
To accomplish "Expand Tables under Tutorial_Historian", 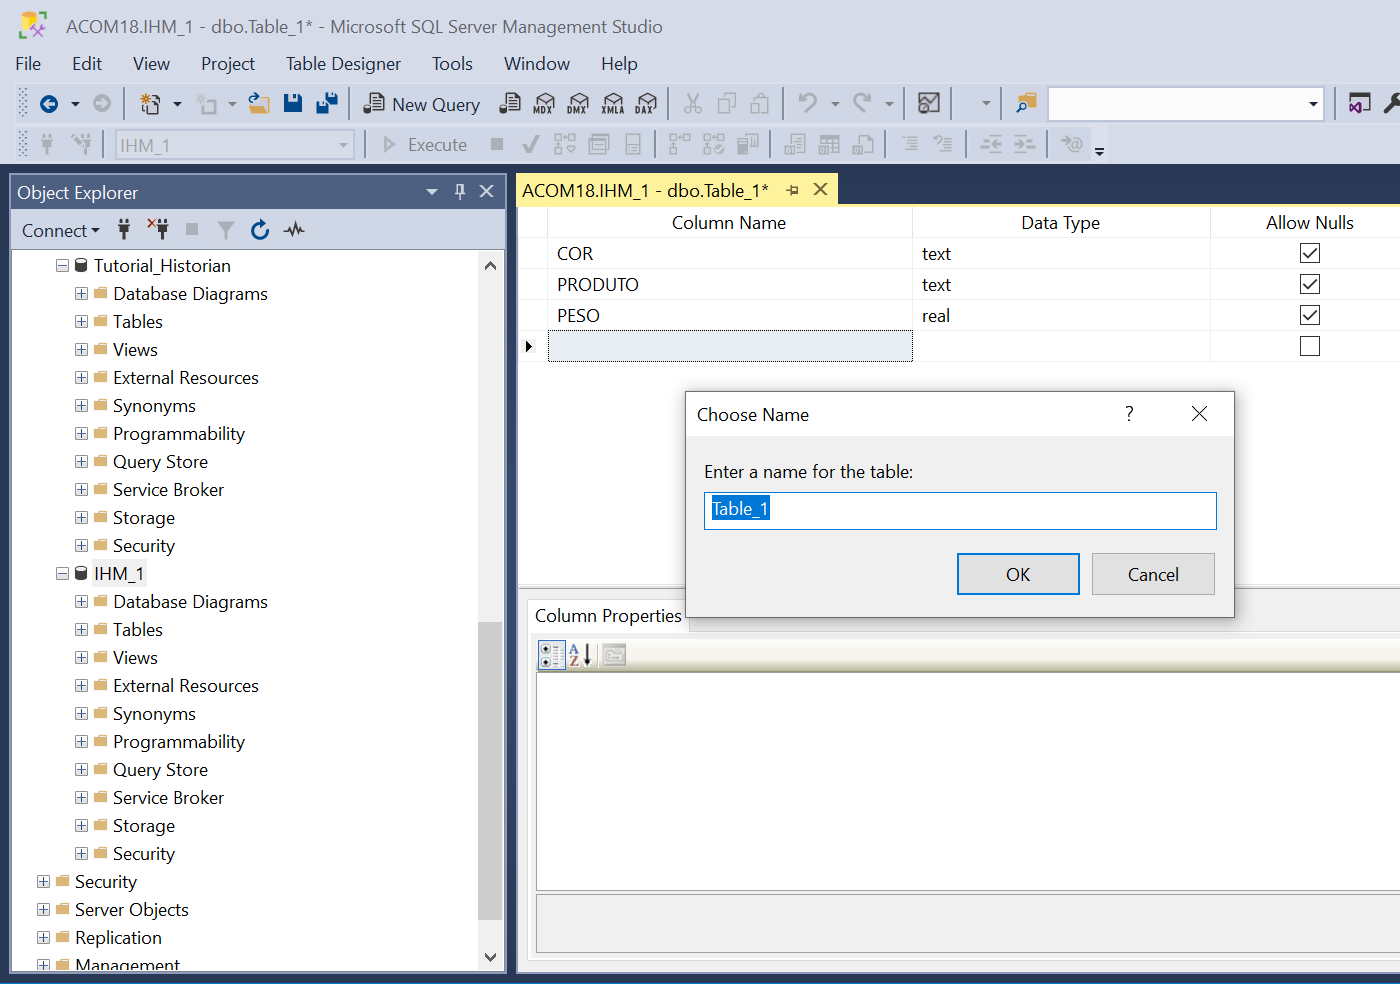I will point(81,321).
